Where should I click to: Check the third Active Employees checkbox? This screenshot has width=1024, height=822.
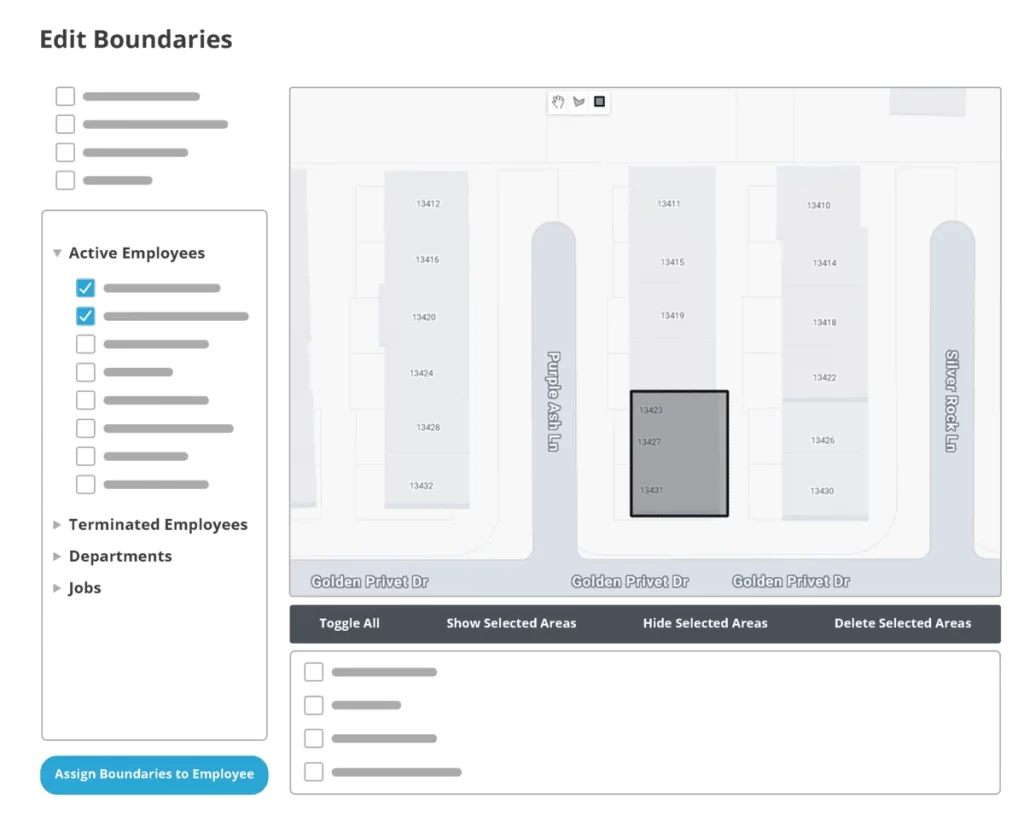(86, 344)
